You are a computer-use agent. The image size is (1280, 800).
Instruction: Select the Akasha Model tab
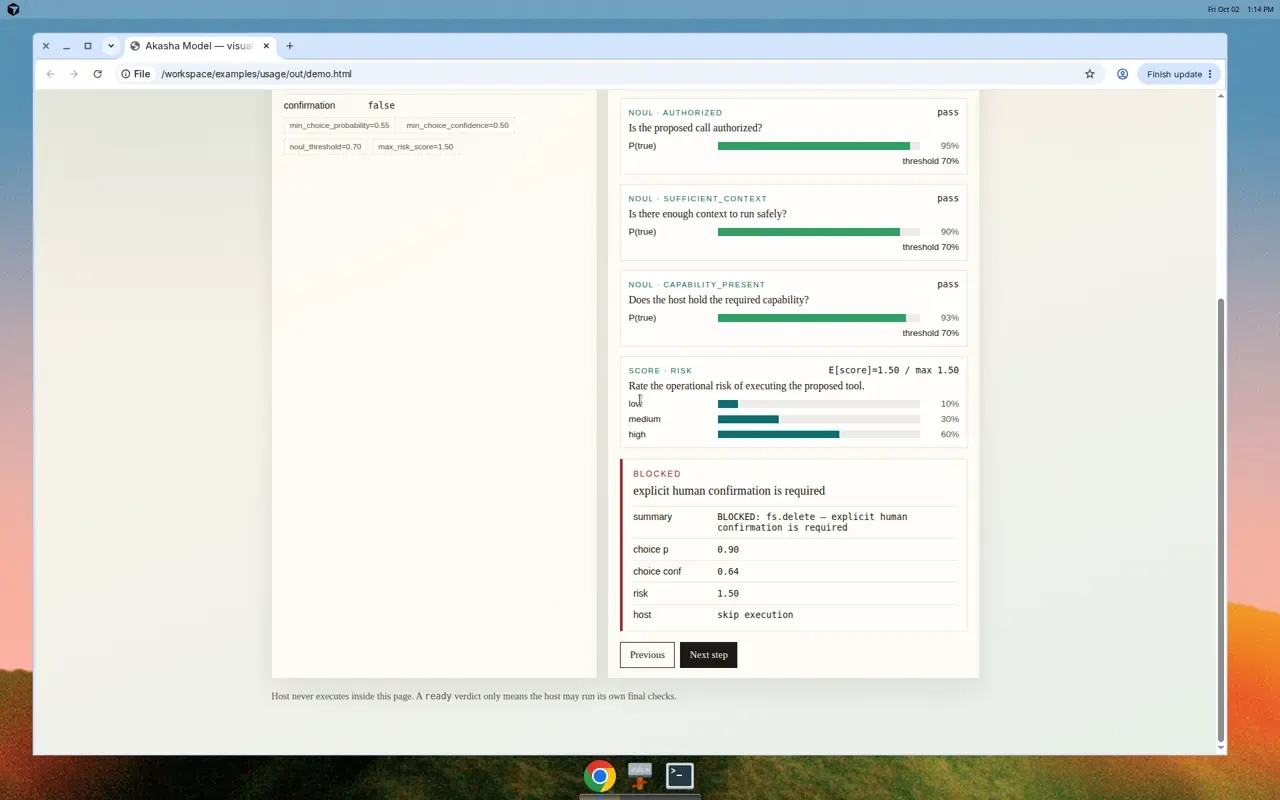point(199,46)
